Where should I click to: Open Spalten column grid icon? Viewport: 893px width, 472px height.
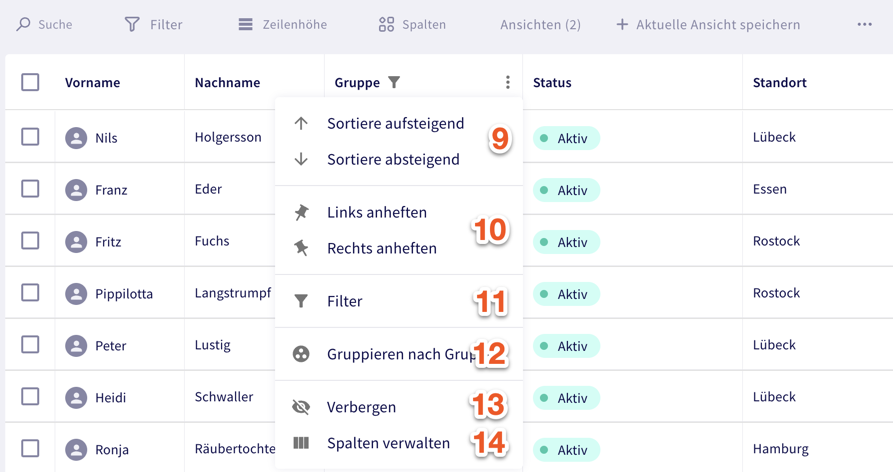coord(386,24)
